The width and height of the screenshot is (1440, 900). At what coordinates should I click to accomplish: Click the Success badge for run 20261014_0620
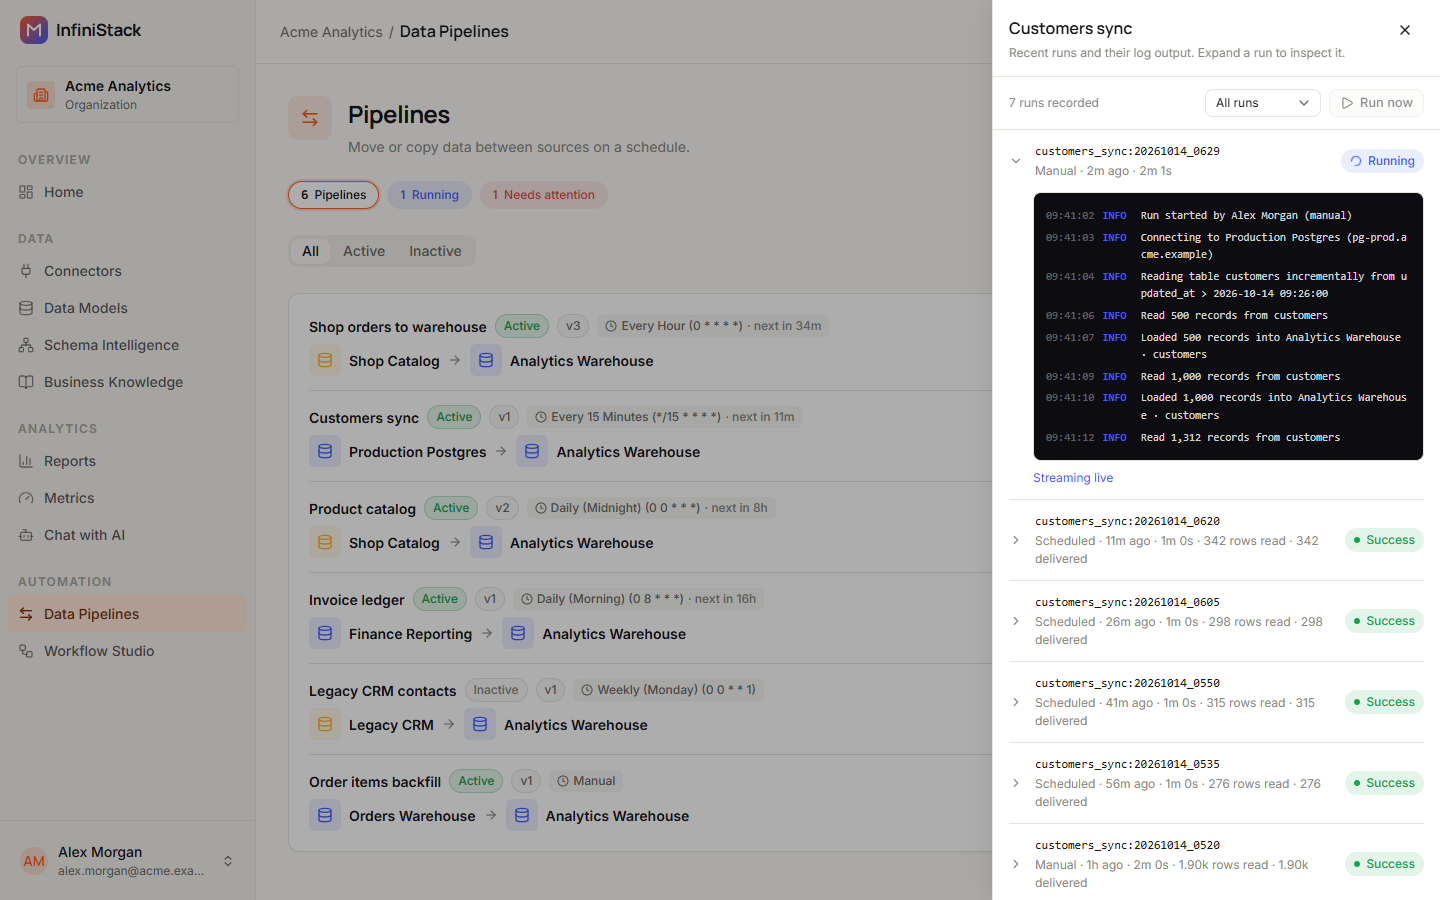(x=1384, y=540)
